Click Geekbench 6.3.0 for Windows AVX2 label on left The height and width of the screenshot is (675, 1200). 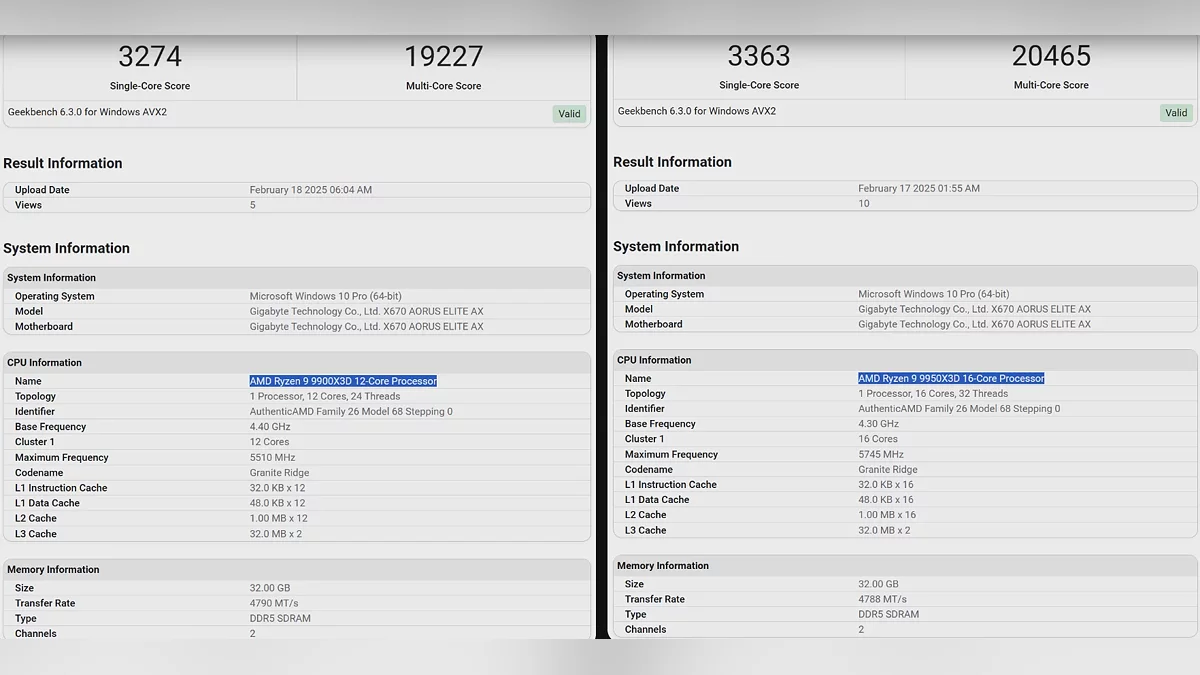pos(87,112)
